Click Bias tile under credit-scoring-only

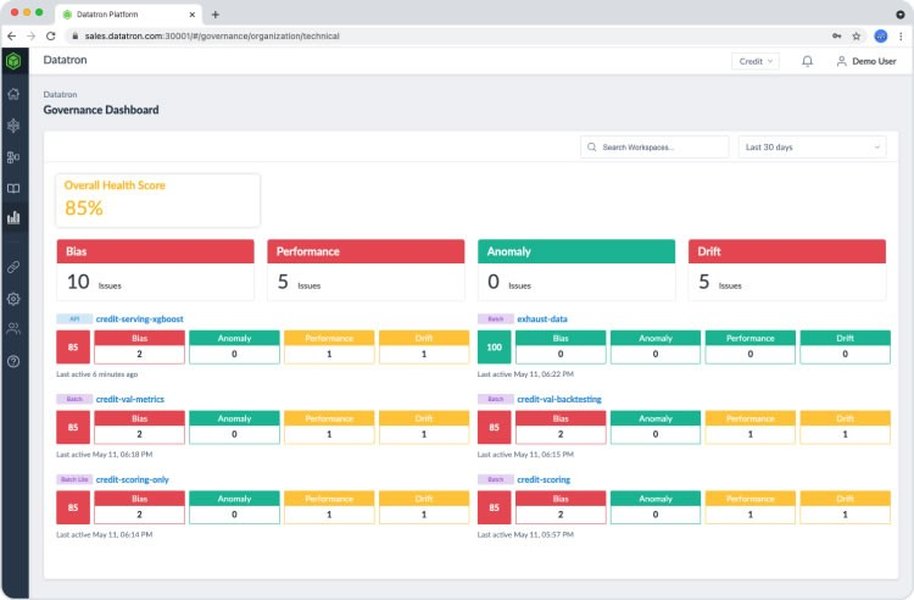[139, 507]
